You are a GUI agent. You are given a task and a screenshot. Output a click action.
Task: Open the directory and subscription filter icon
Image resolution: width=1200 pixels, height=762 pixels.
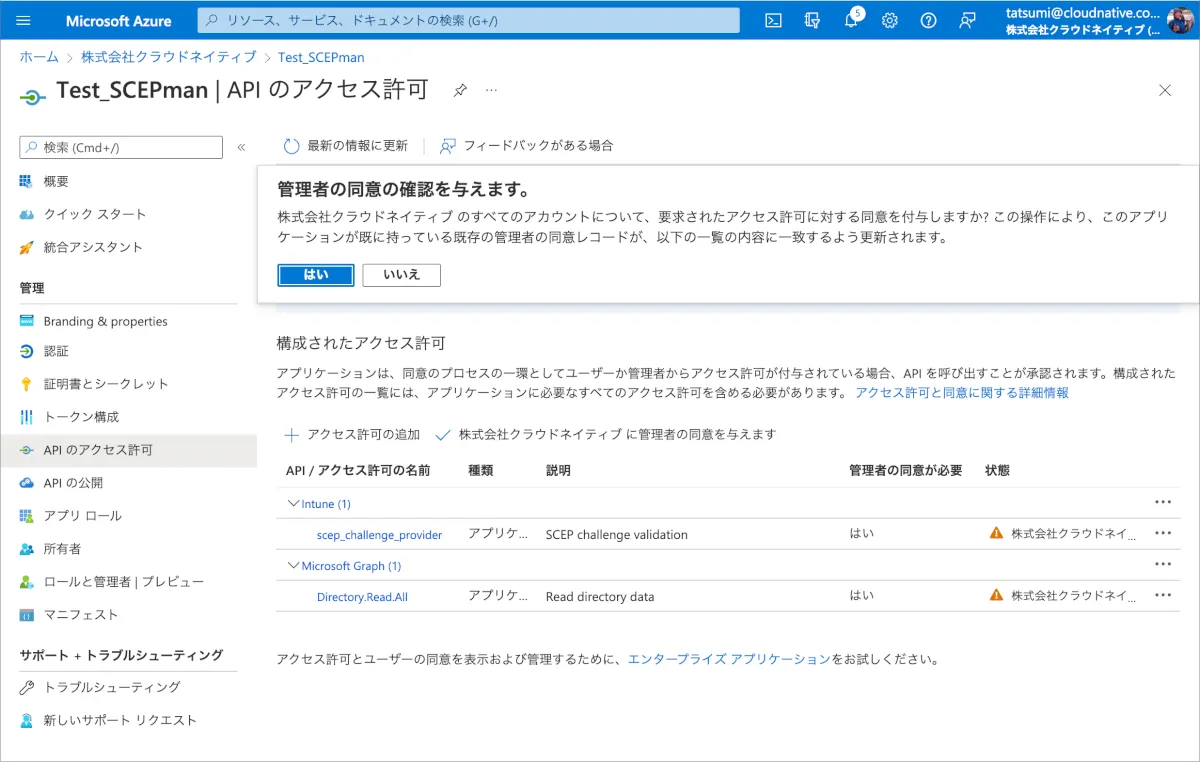point(812,20)
